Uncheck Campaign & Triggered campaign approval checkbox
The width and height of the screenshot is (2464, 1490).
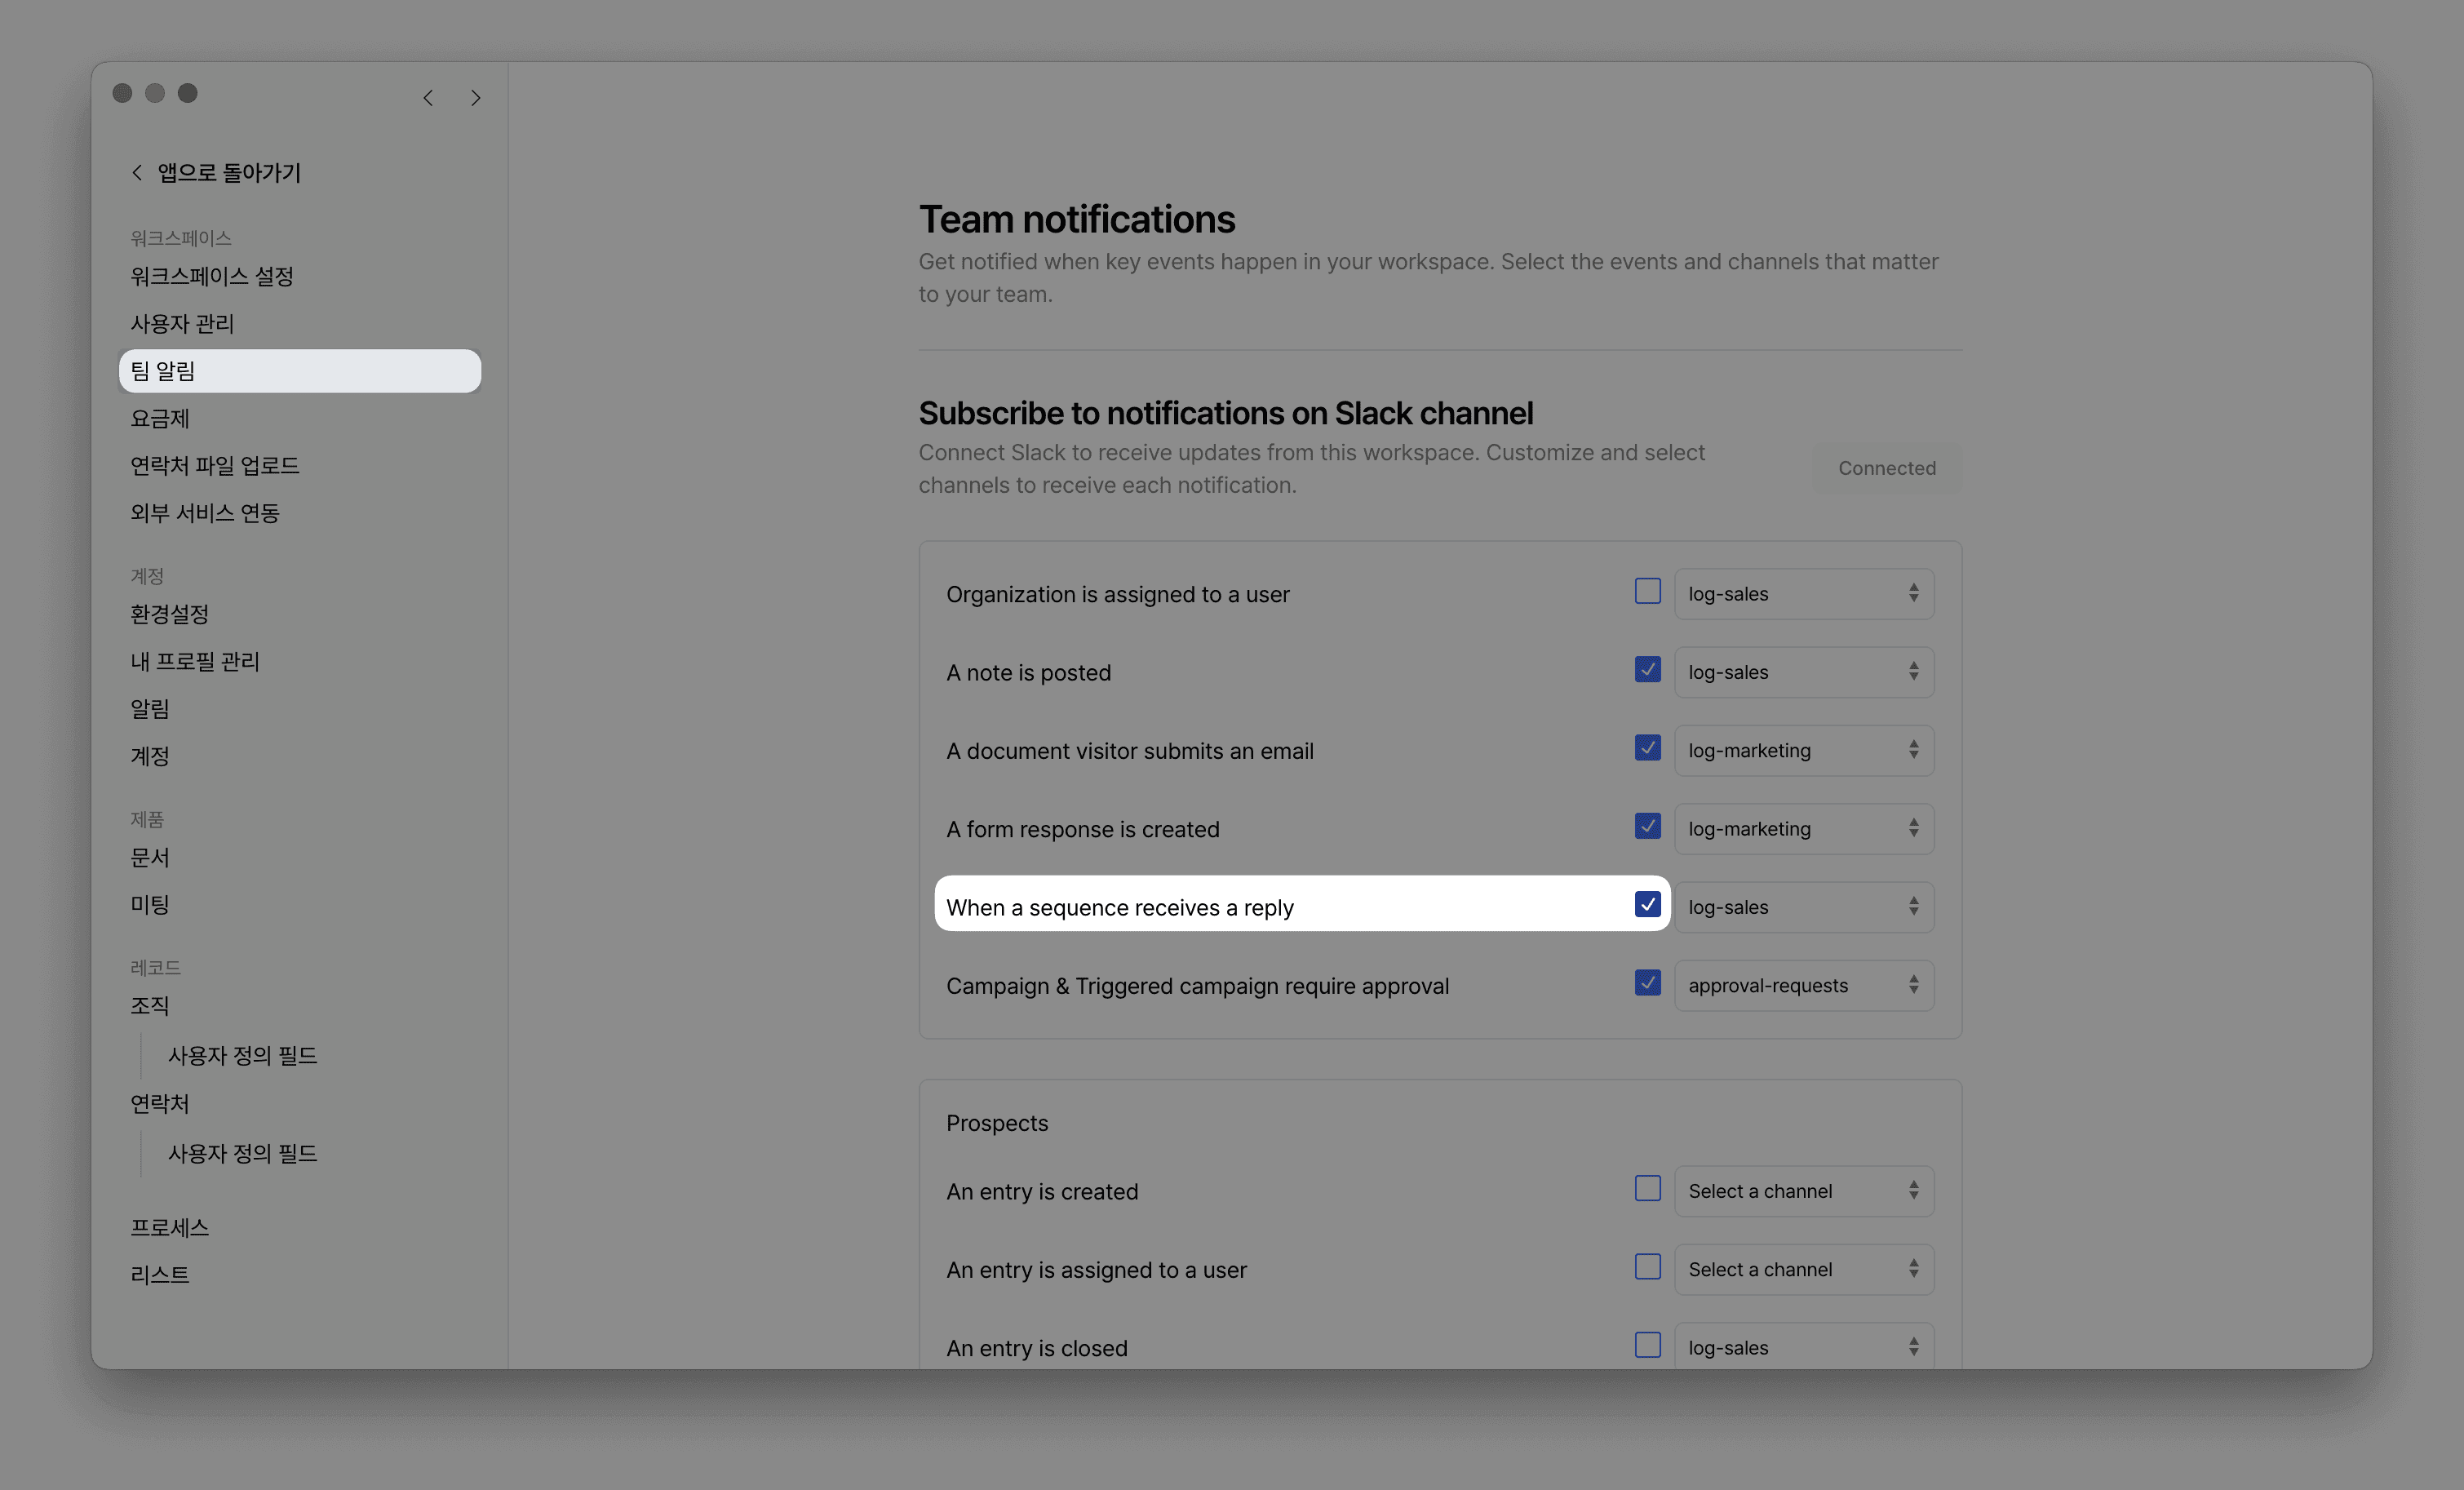(x=1647, y=983)
